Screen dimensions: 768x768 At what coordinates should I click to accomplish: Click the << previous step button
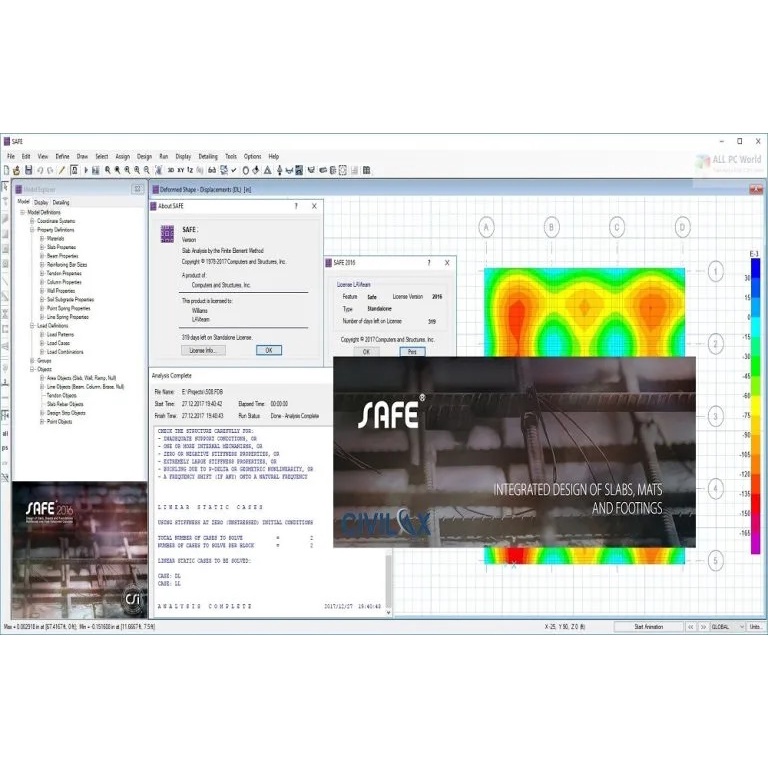coord(691,627)
